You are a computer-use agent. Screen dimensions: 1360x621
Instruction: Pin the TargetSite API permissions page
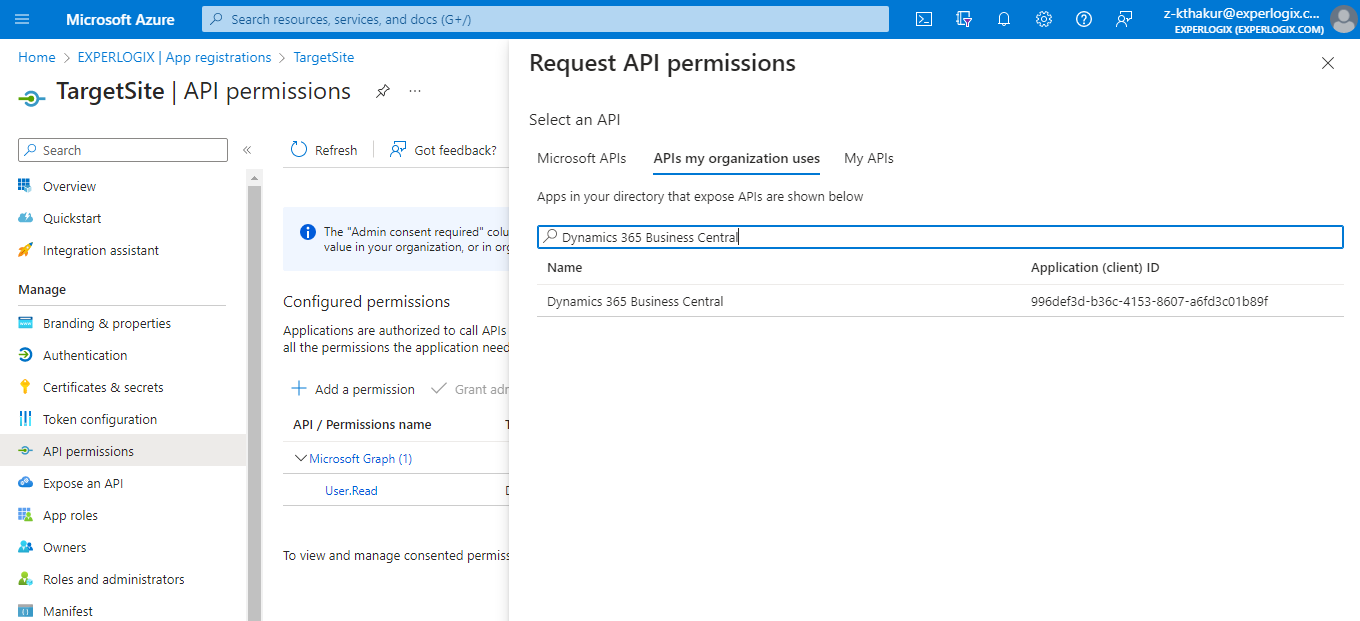[x=382, y=91]
